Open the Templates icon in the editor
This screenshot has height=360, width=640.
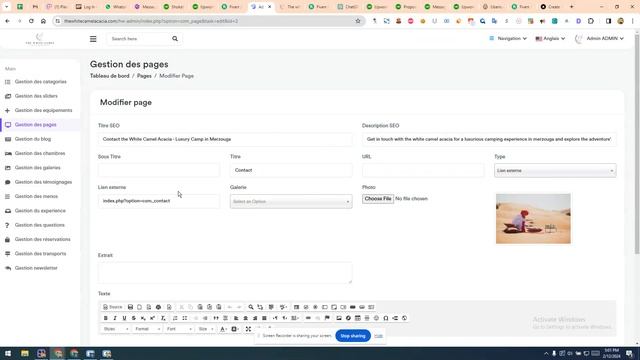(x=169, y=307)
